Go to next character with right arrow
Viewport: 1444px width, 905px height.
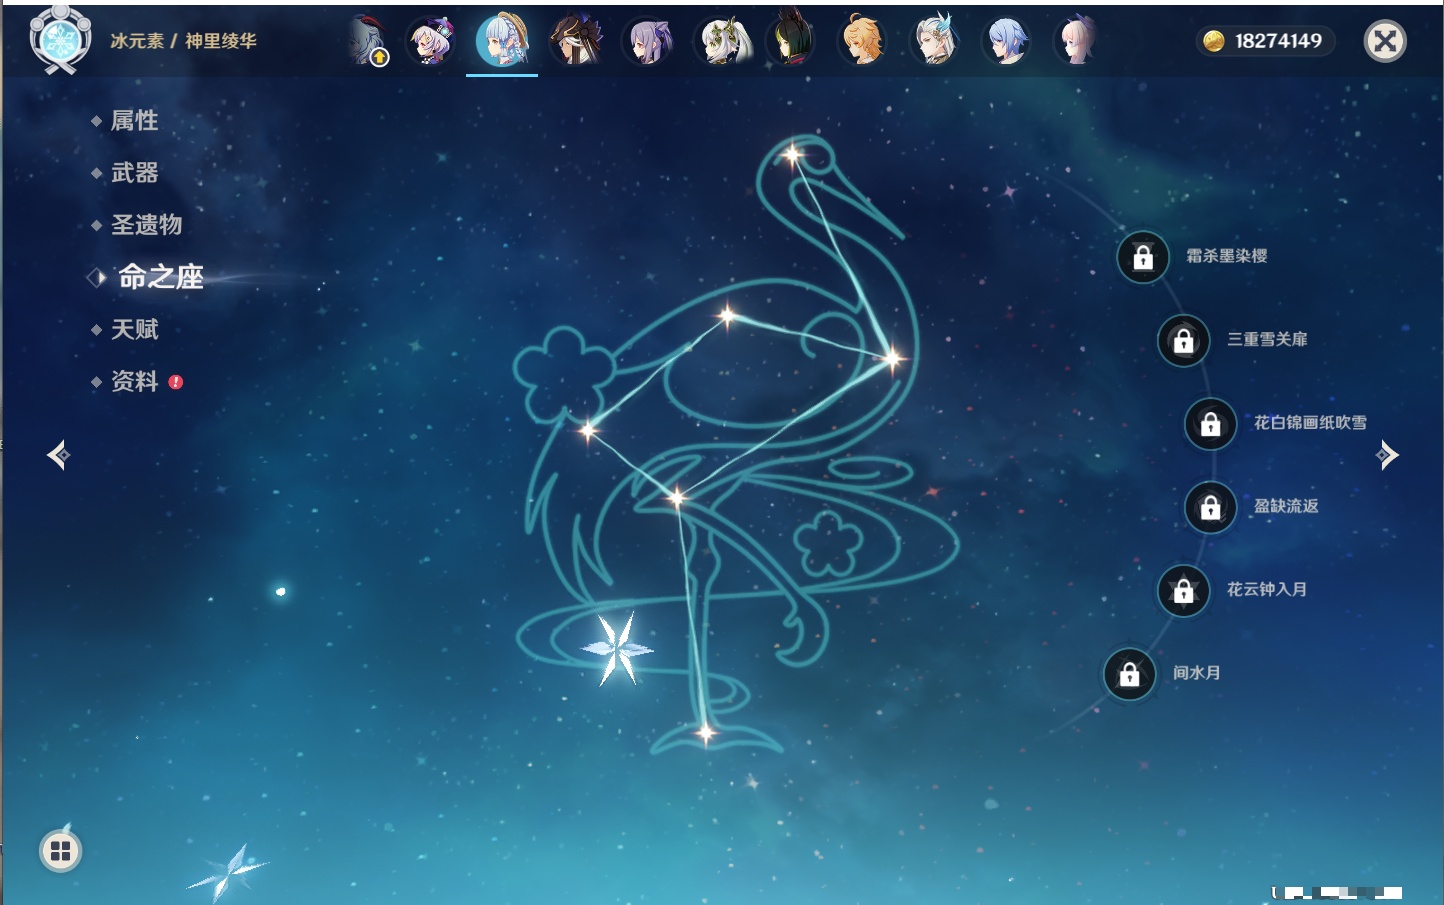1387,455
